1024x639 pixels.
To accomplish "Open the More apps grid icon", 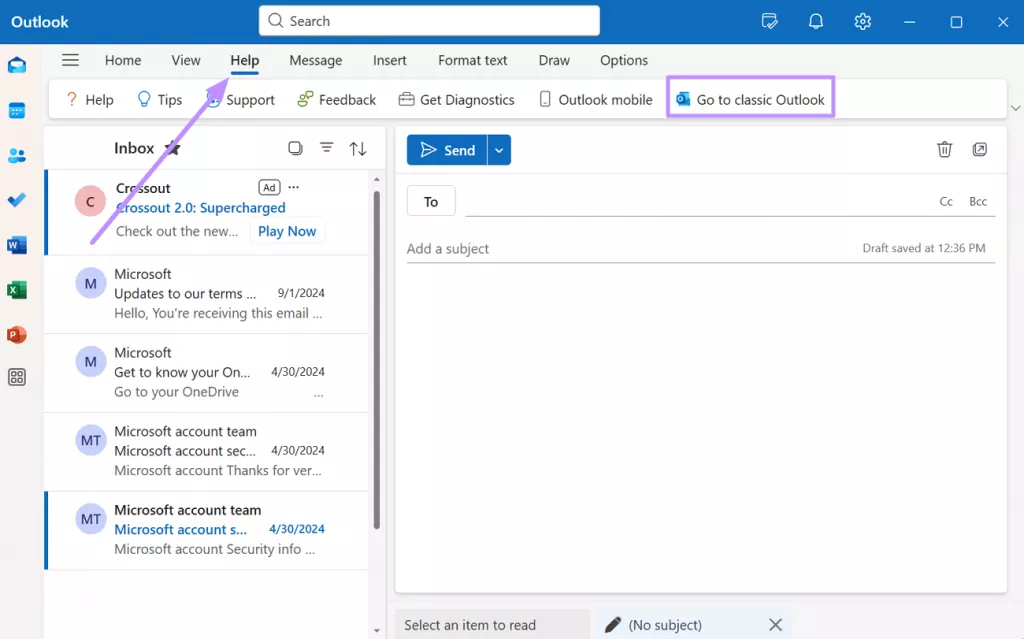I will (x=17, y=377).
